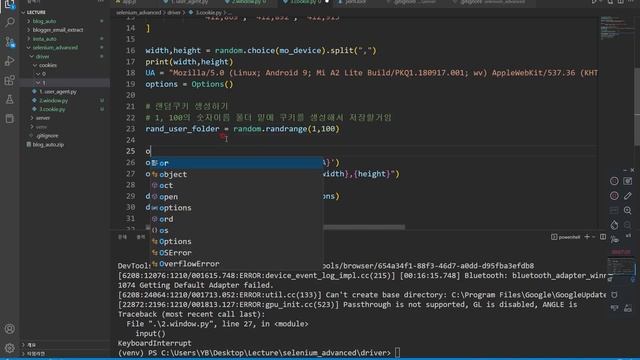Choose 'oct' suggestion
Image resolution: width=640 pixels, height=360 pixels.
click(x=237, y=185)
